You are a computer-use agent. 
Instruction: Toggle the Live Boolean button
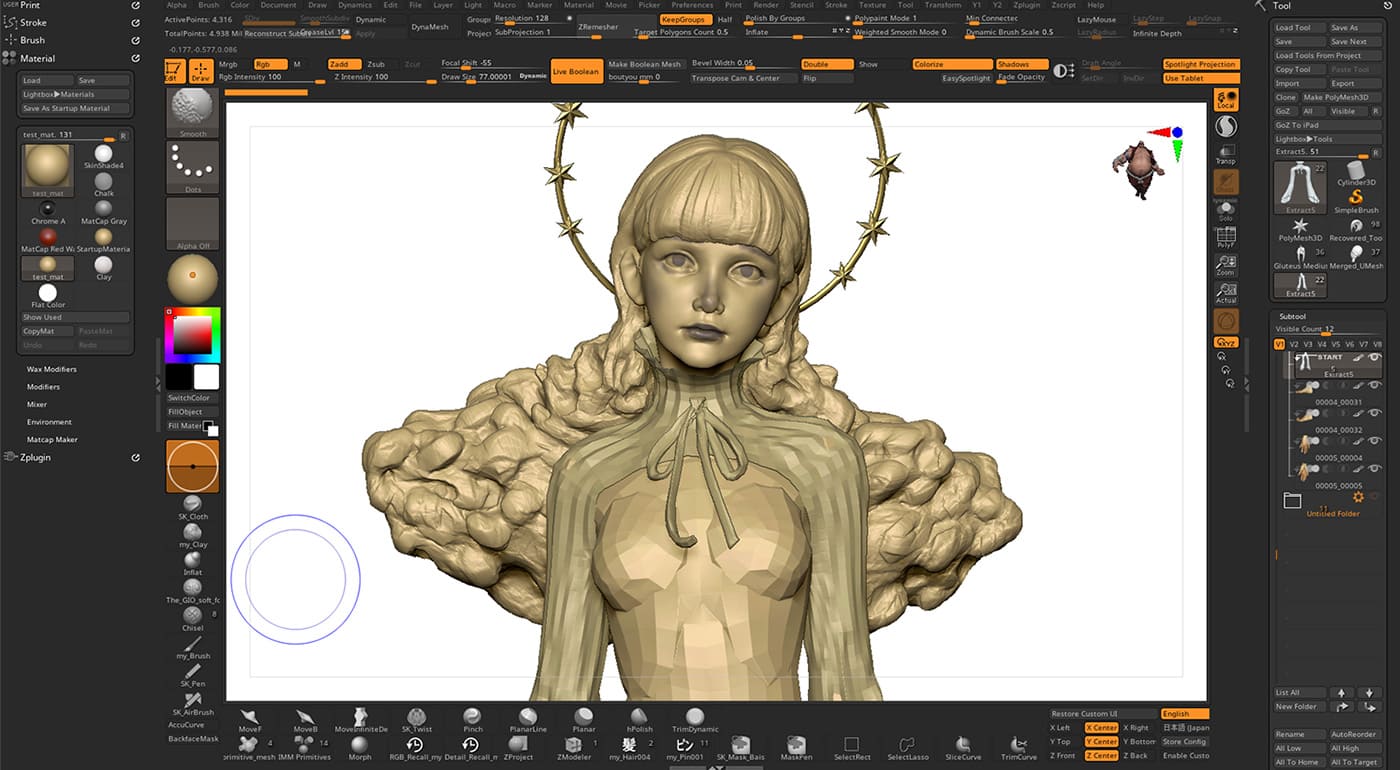[576, 72]
